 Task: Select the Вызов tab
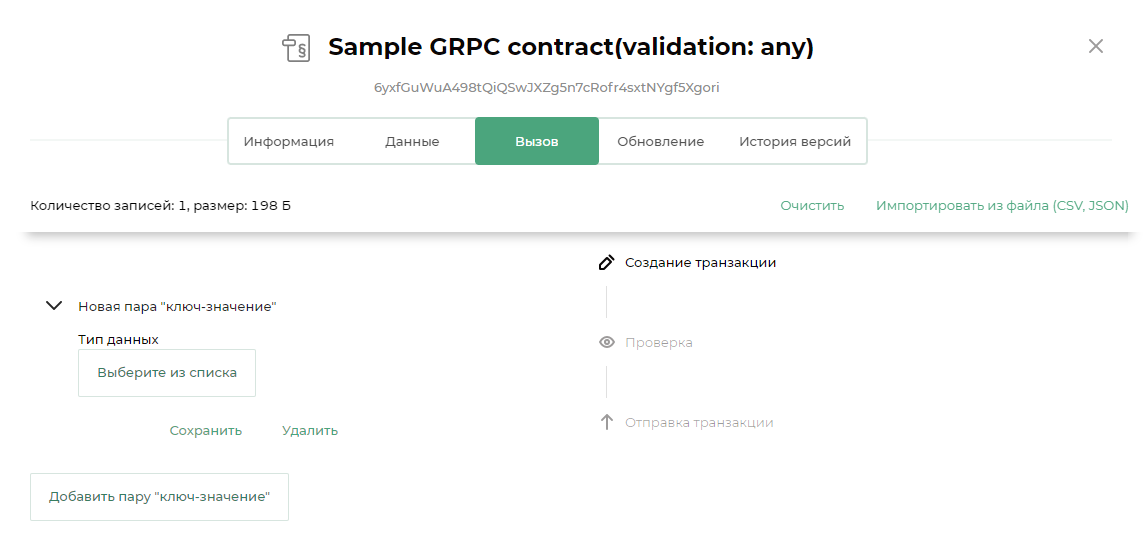click(537, 142)
